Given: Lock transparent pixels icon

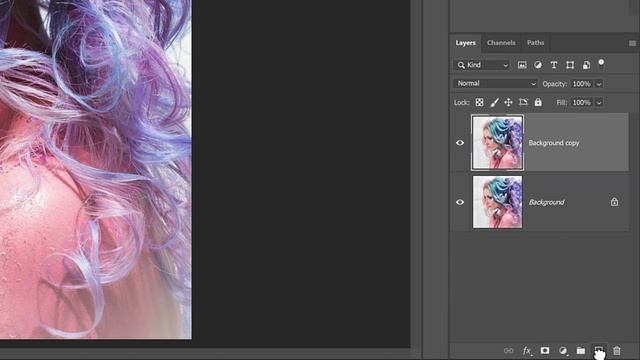Looking at the screenshot, I should click(480, 102).
